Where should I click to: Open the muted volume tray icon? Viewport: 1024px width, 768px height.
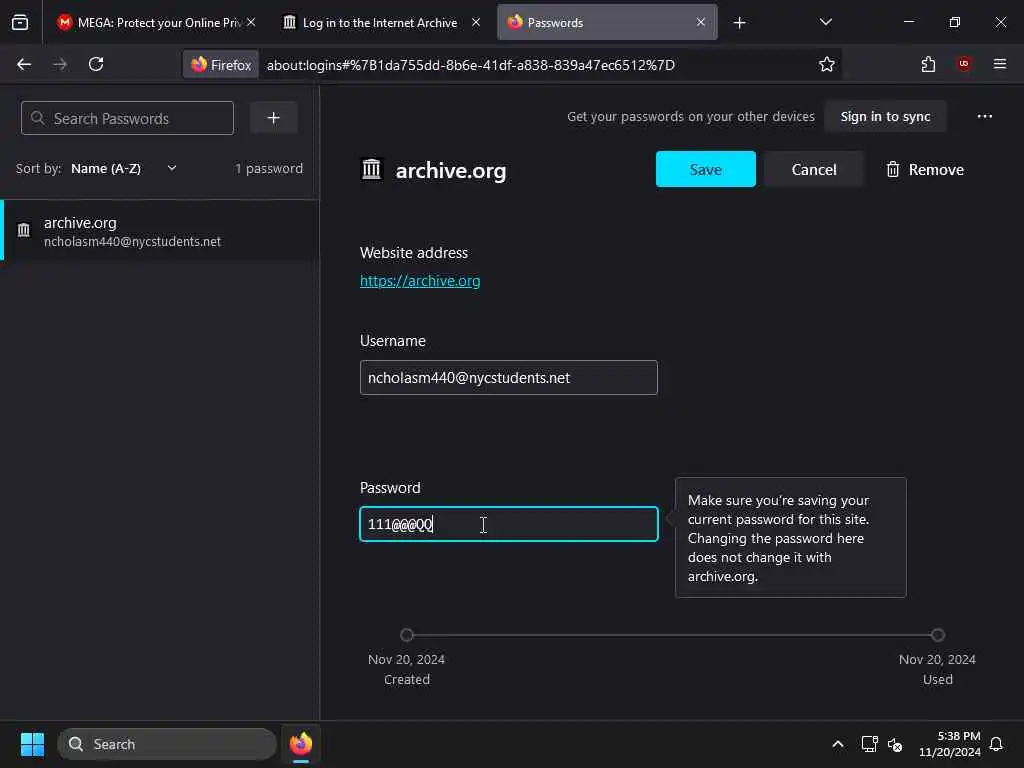click(895, 744)
